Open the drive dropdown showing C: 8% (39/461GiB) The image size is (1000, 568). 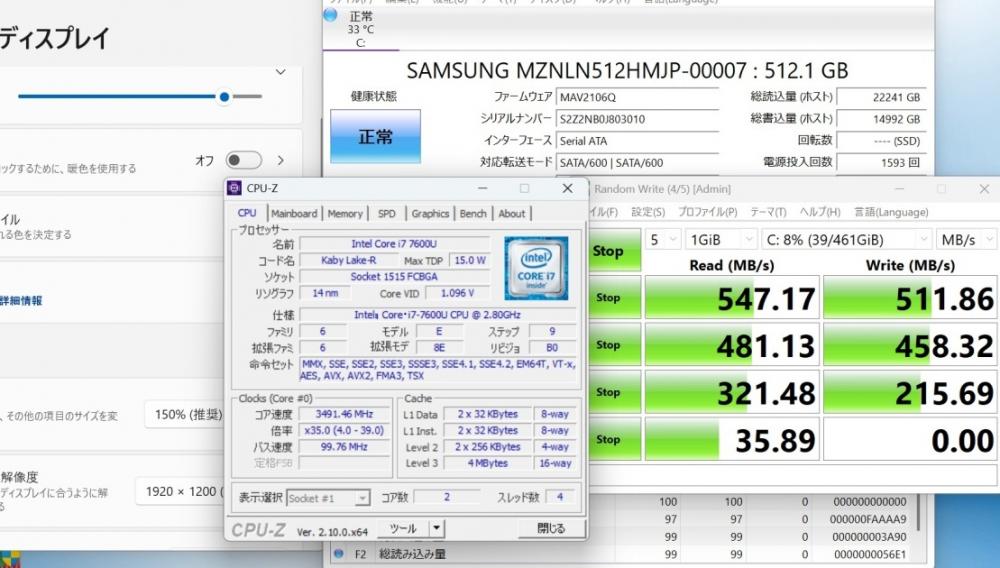[x=846, y=240]
